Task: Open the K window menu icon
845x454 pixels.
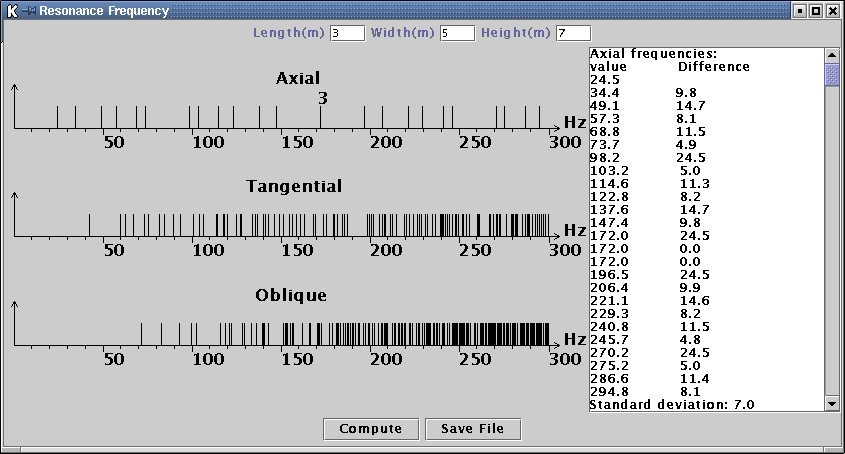Action: pyautogui.click(x=11, y=10)
